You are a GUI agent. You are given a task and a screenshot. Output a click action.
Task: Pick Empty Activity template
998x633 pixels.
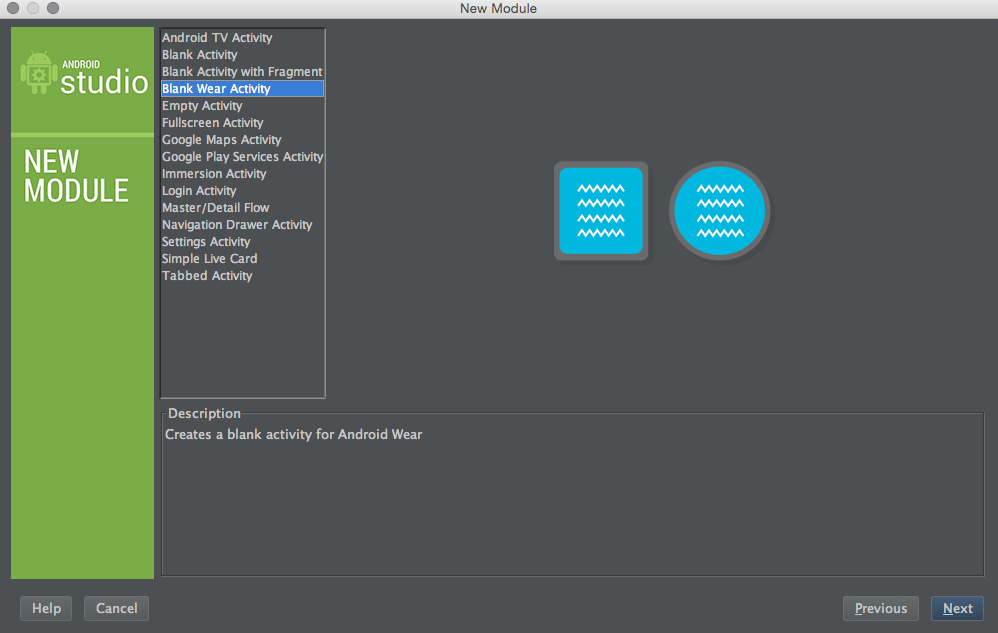242,106
